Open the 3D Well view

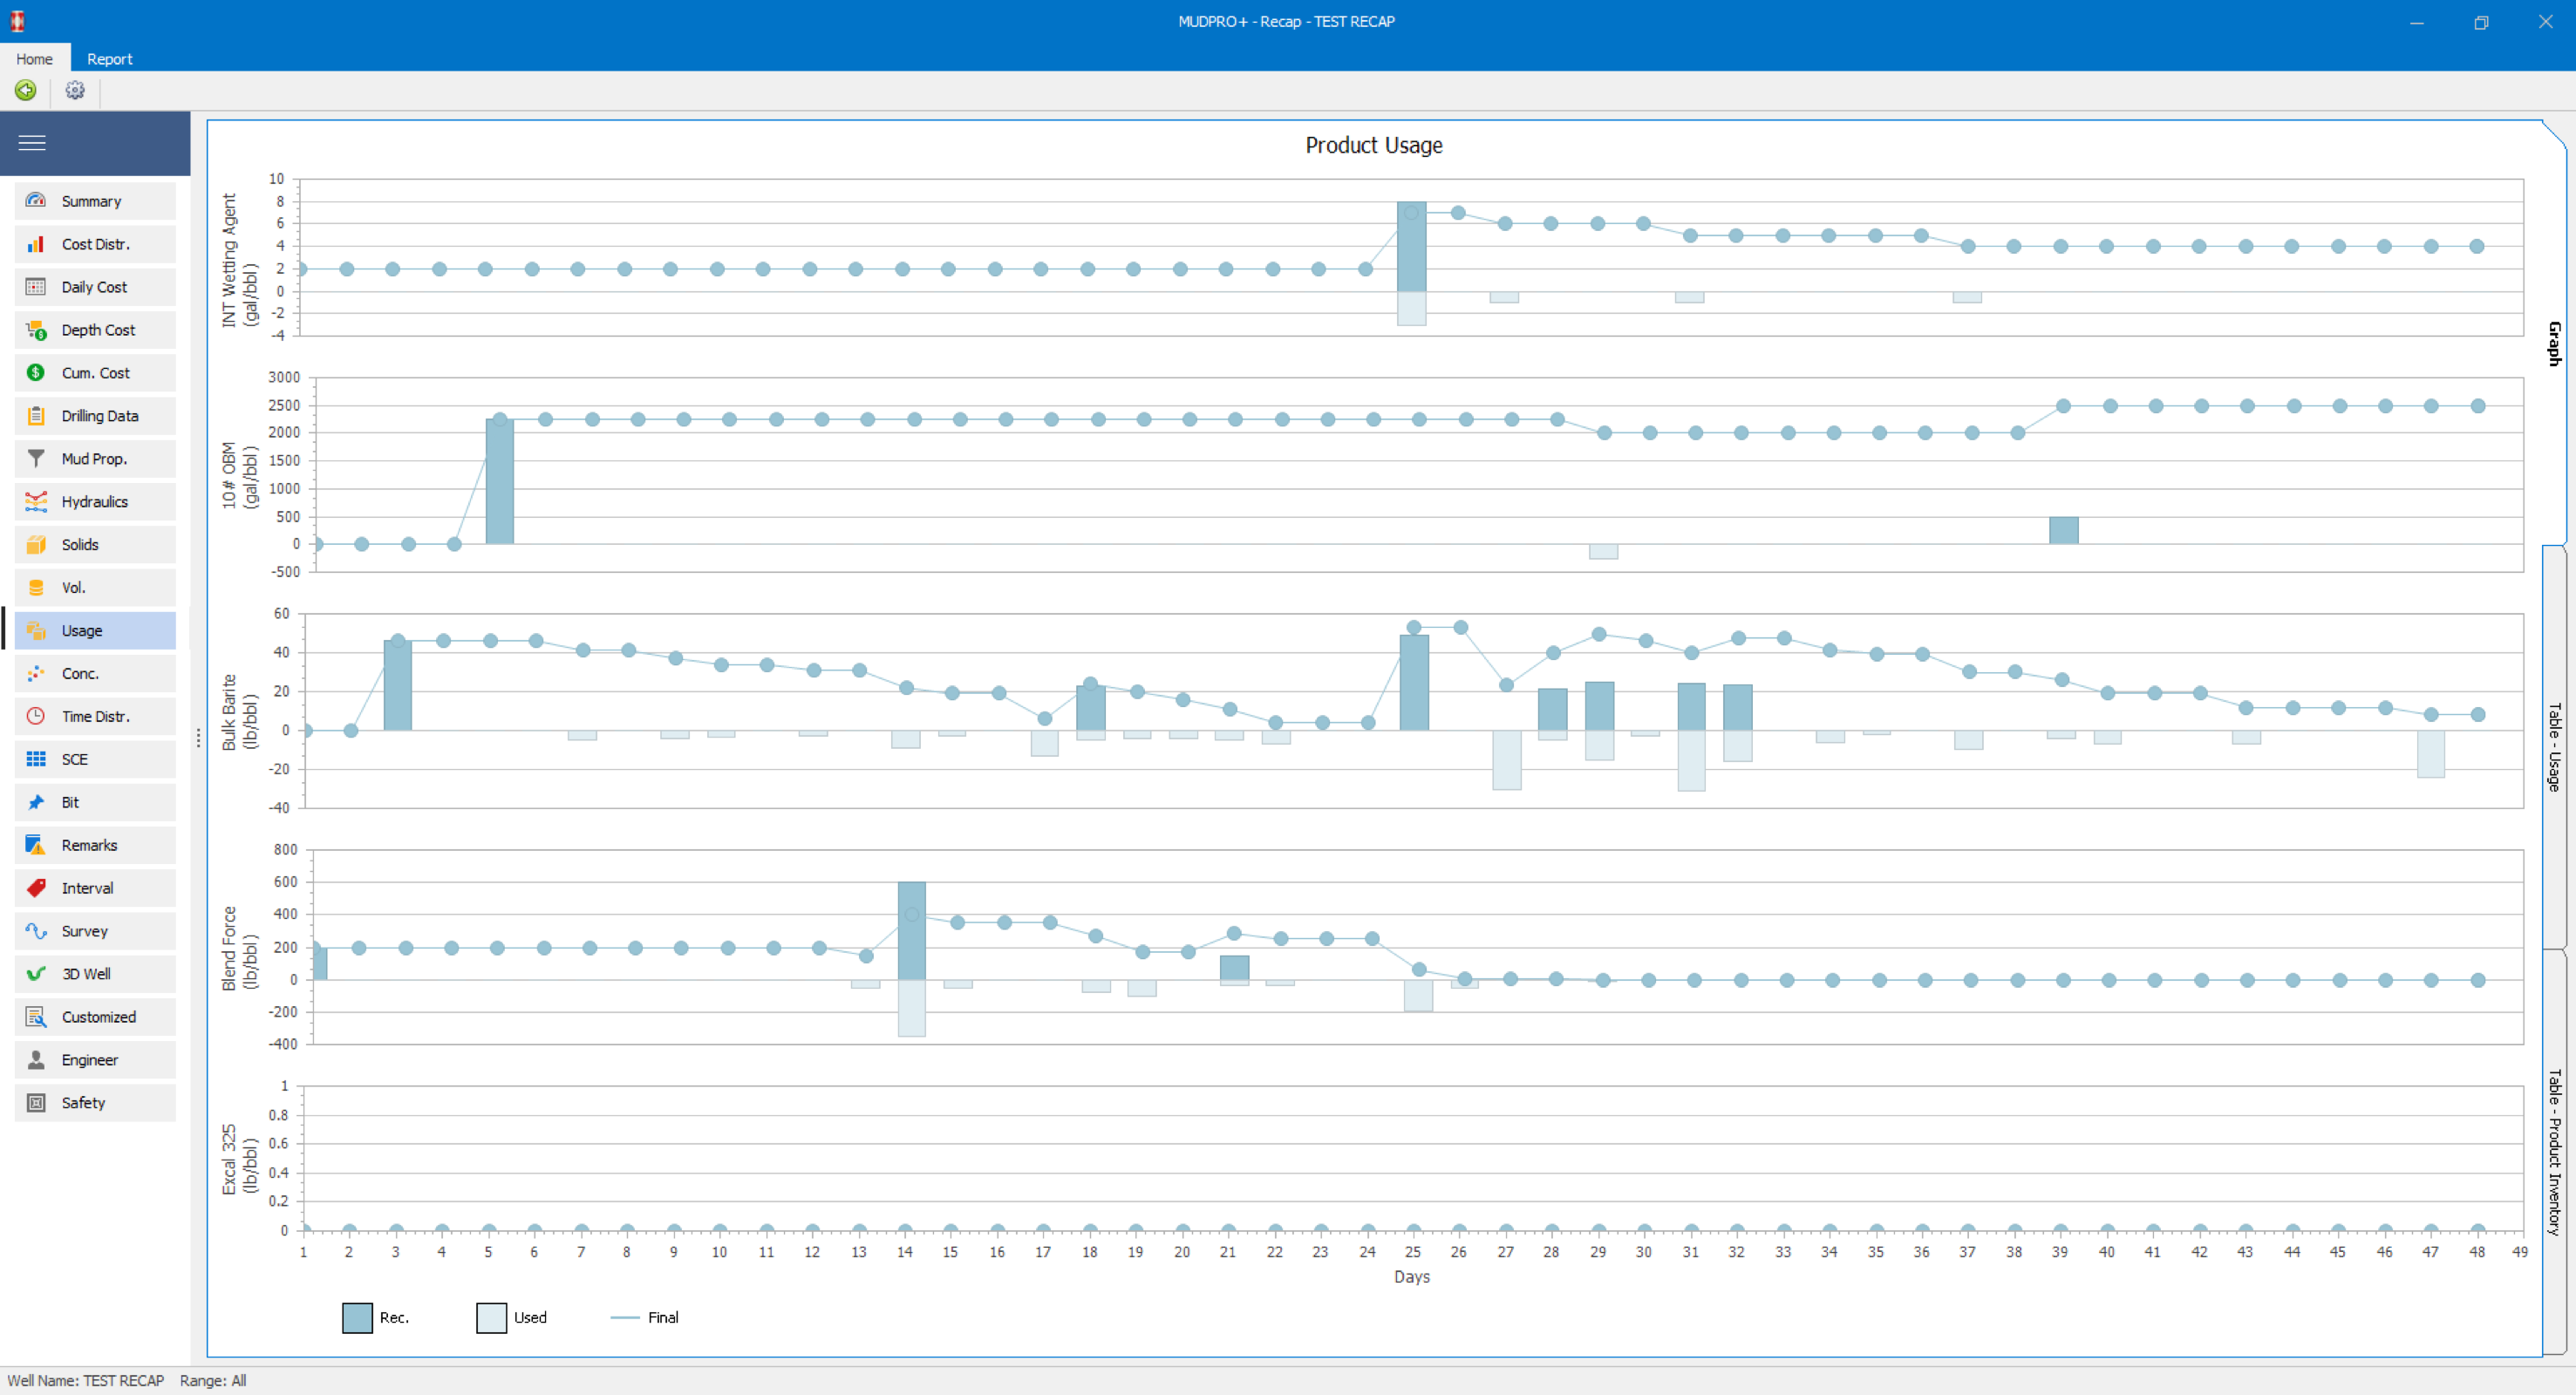click(86, 974)
